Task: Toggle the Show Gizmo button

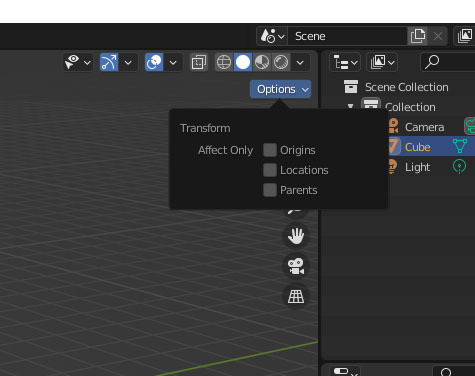Action: (x=109, y=62)
